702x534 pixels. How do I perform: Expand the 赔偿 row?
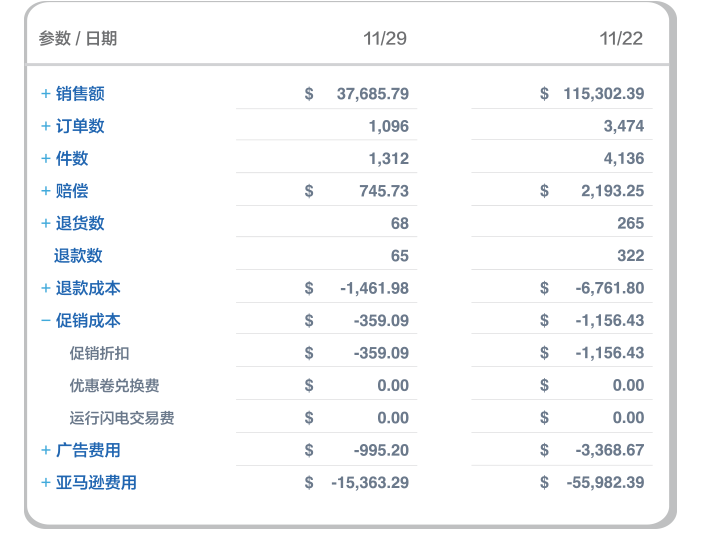point(45,191)
